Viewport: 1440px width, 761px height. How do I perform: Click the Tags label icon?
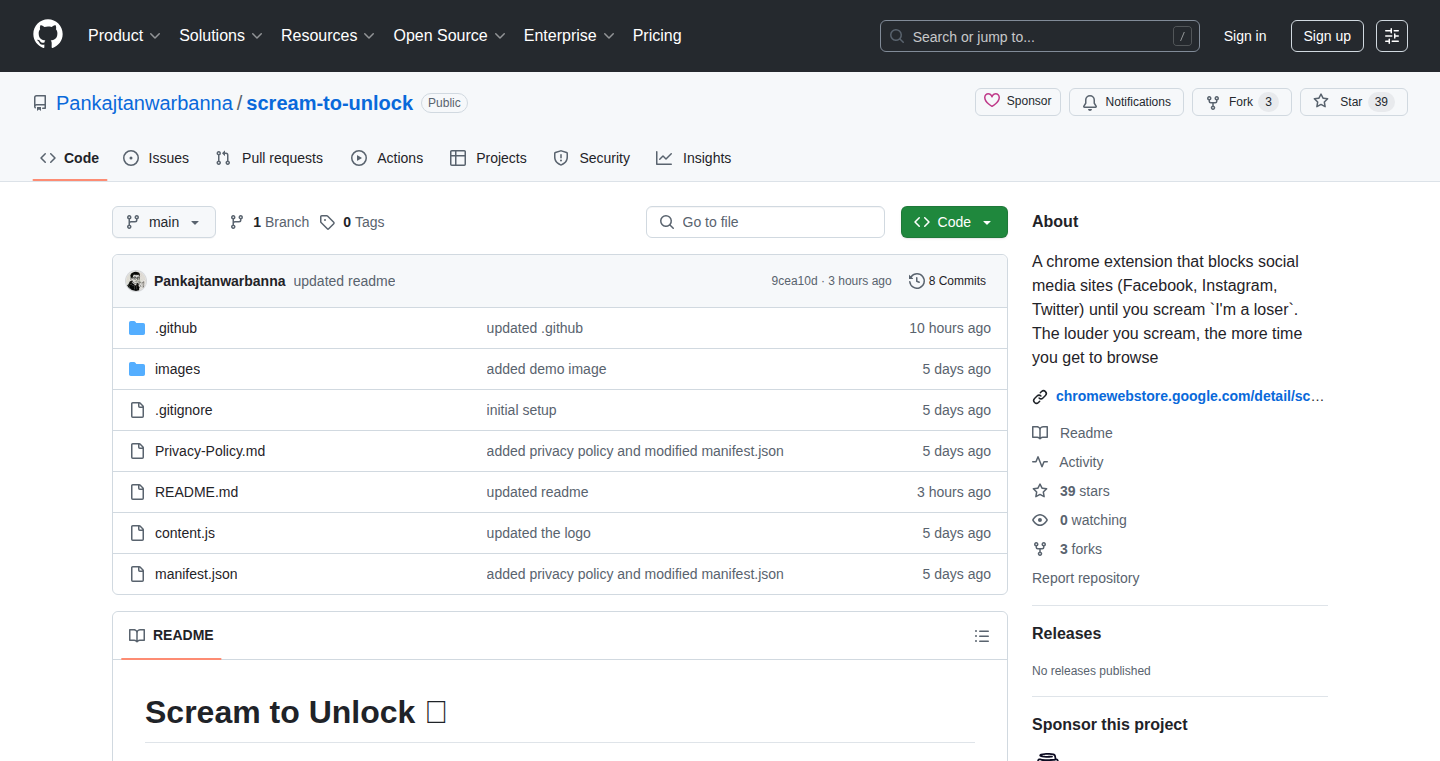327,222
